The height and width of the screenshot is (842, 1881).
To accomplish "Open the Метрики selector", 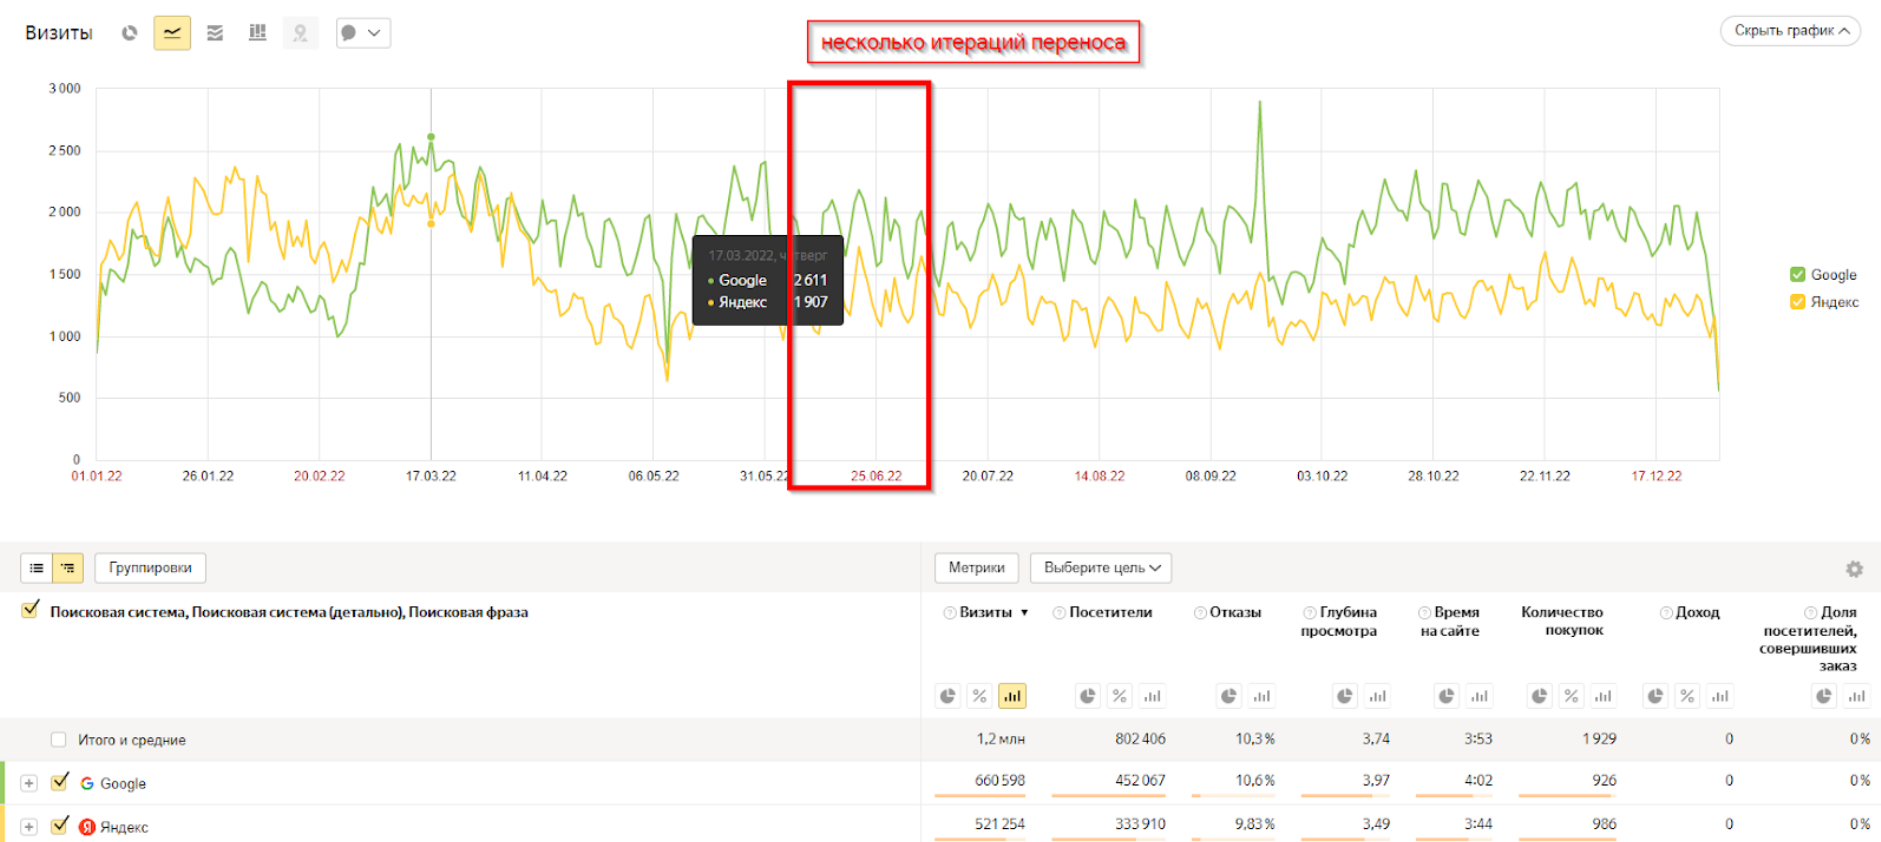I will point(976,568).
